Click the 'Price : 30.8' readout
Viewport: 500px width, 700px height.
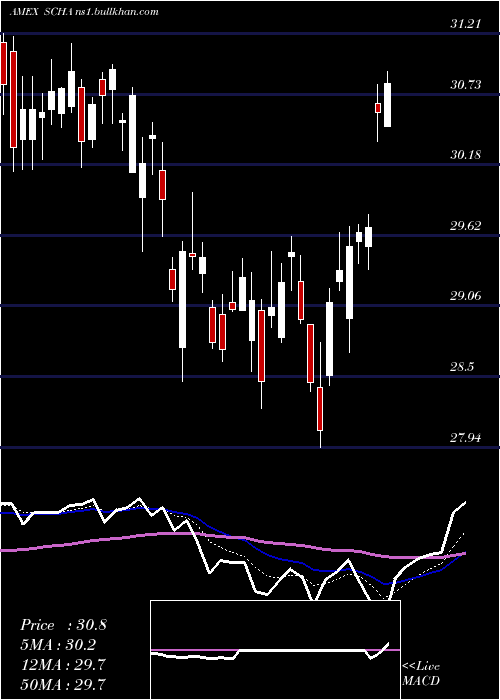tap(63, 625)
